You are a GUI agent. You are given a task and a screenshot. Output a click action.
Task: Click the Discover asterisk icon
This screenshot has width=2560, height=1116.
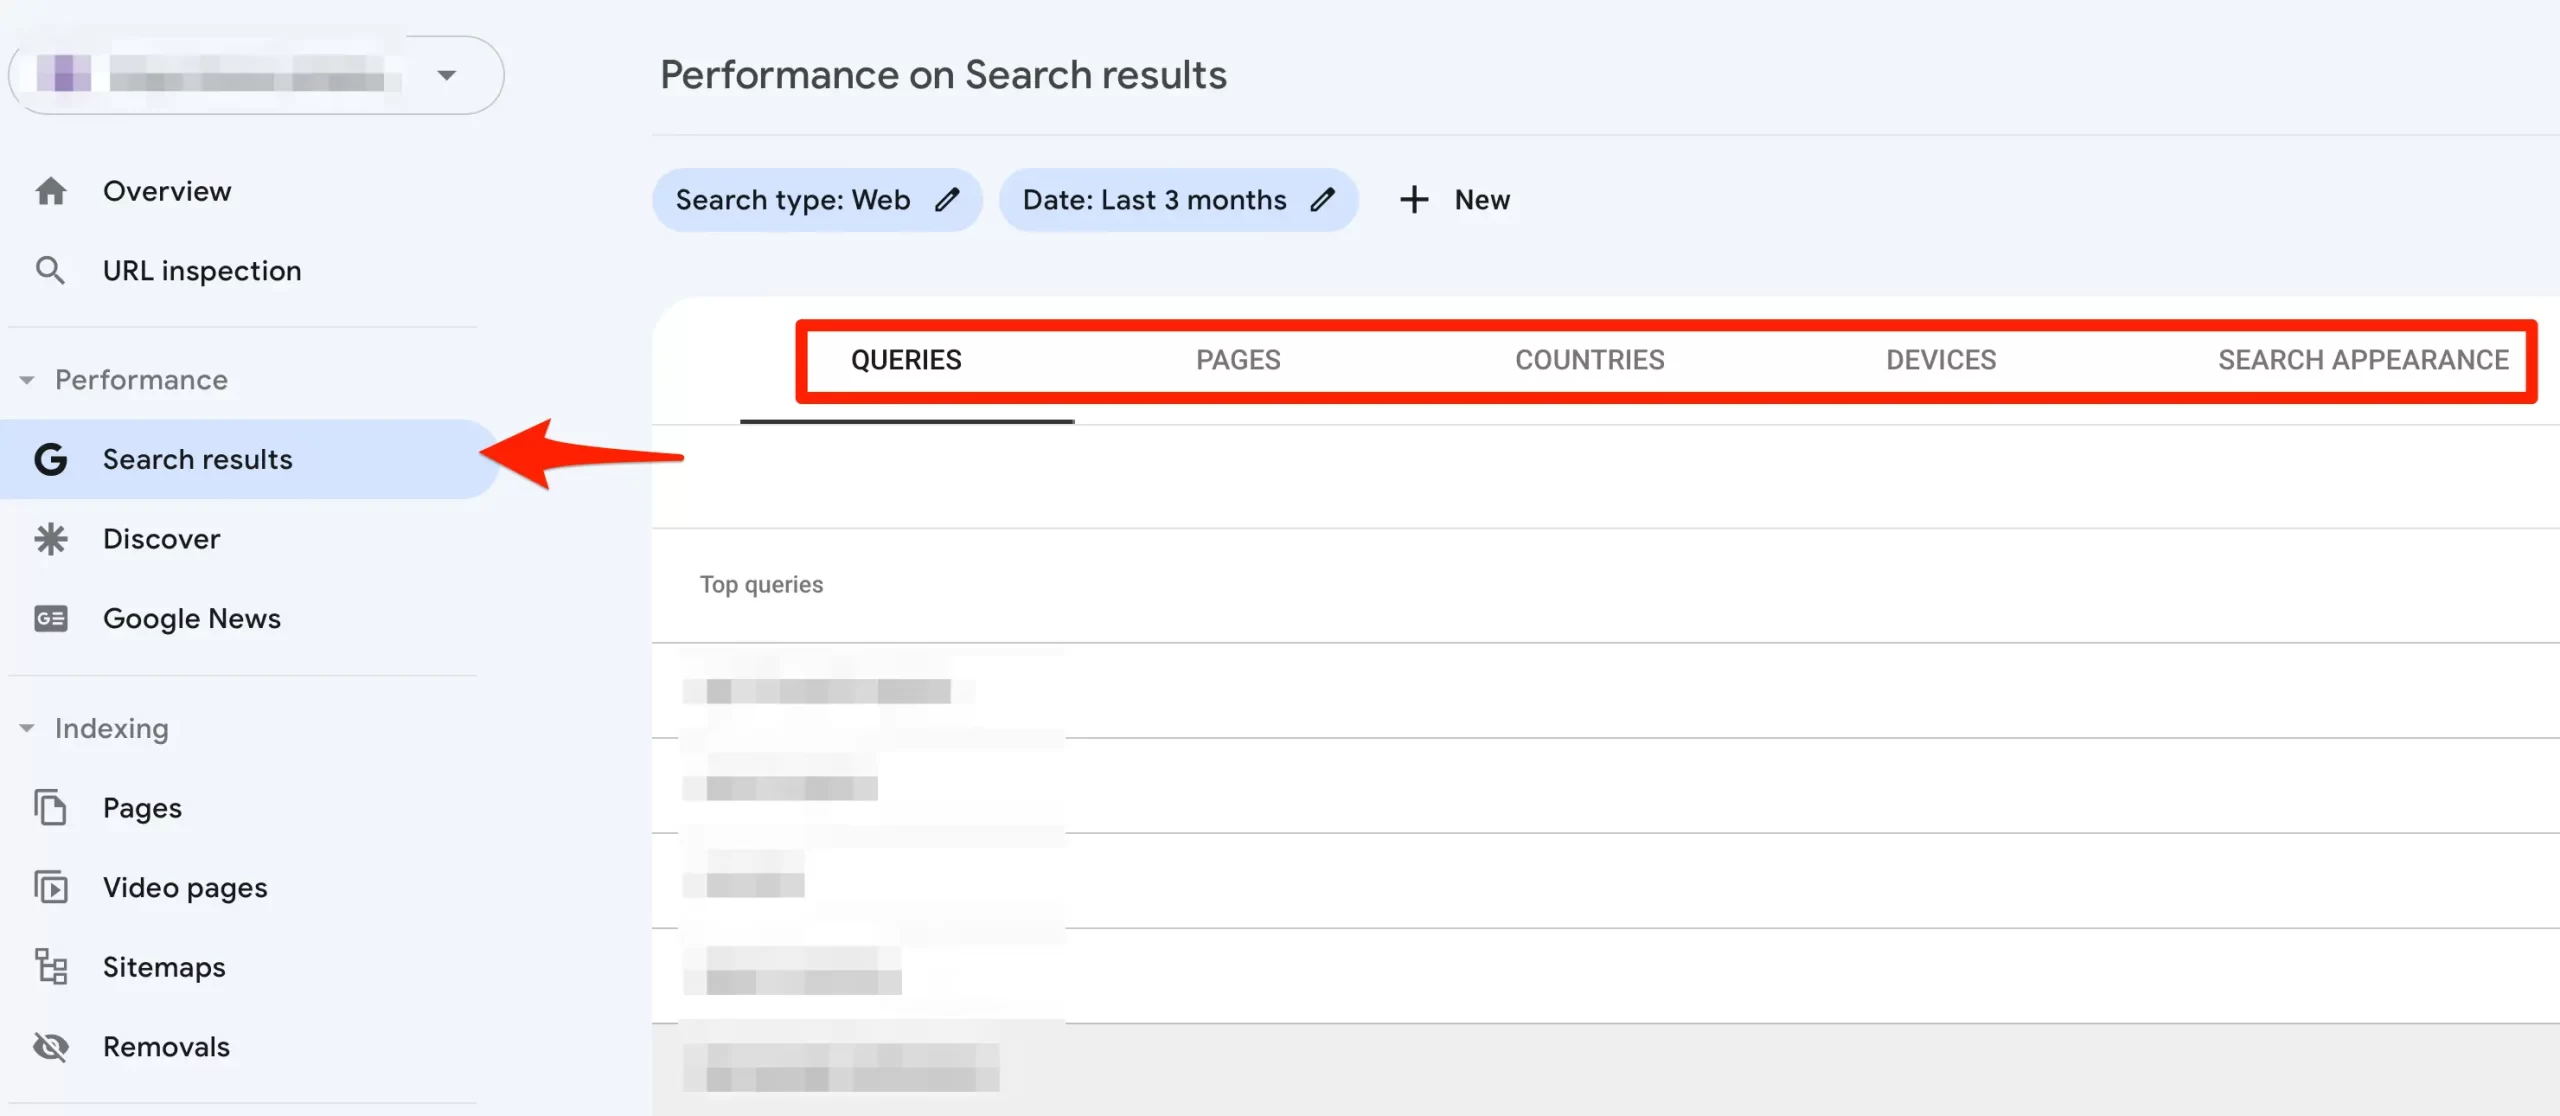point(50,539)
